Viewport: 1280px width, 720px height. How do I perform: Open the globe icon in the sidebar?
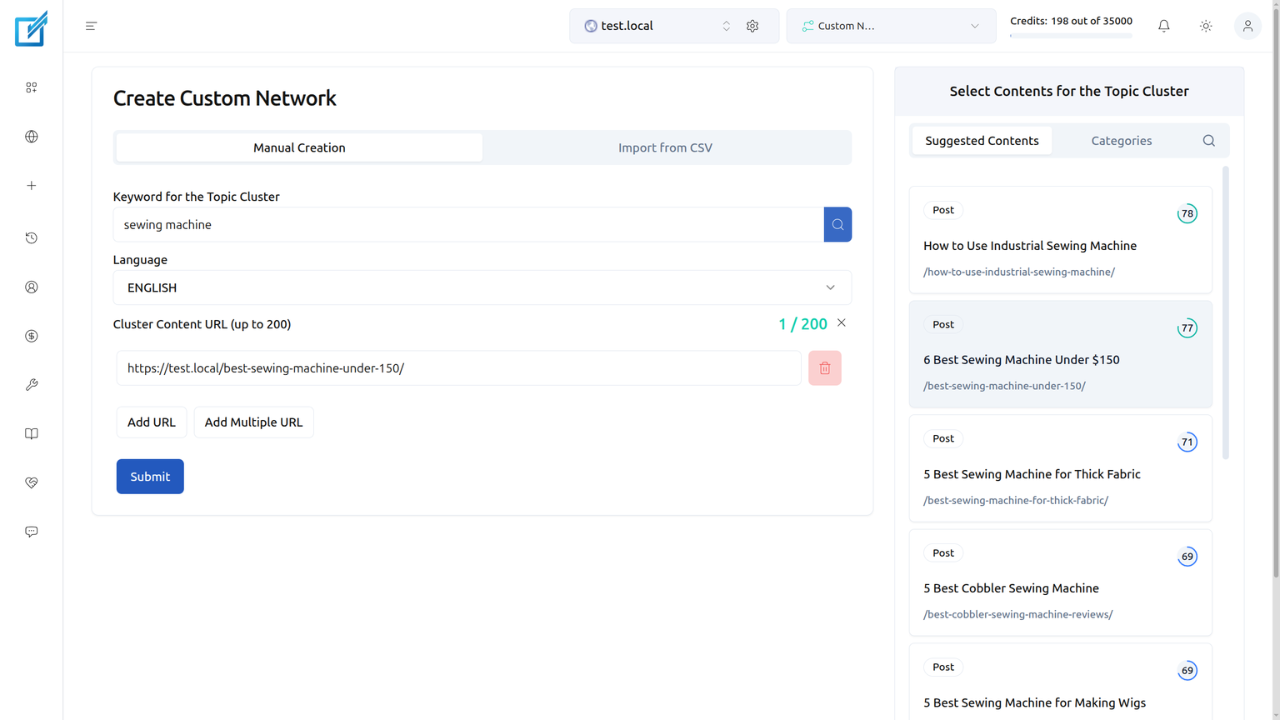tap(31, 136)
